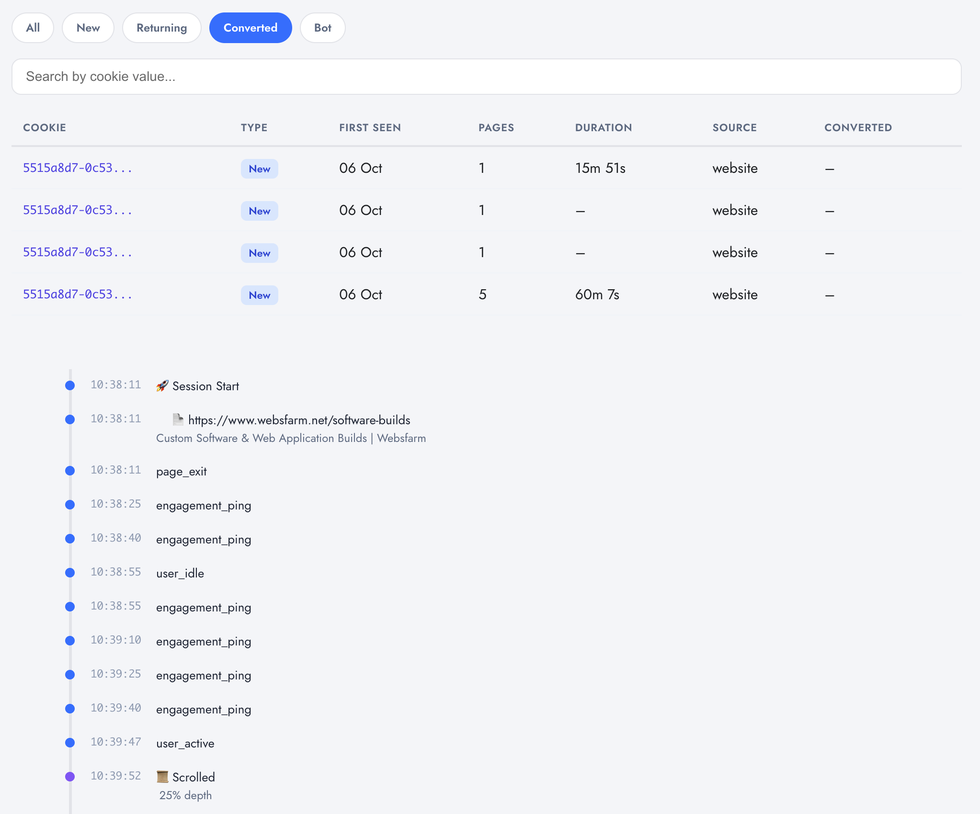Click the engagement_ping at 10:39:25
Viewport: 980px width, 814px height.
pyautogui.click(x=204, y=675)
